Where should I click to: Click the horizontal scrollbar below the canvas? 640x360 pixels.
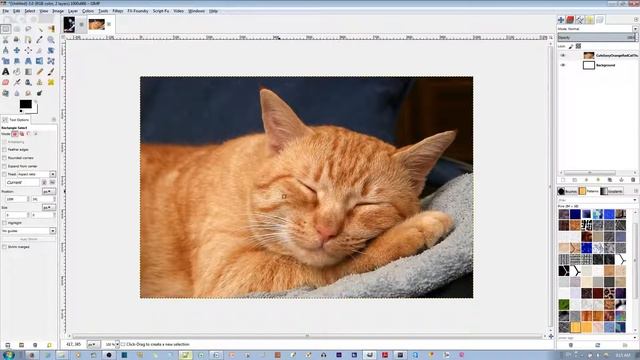[307, 336]
